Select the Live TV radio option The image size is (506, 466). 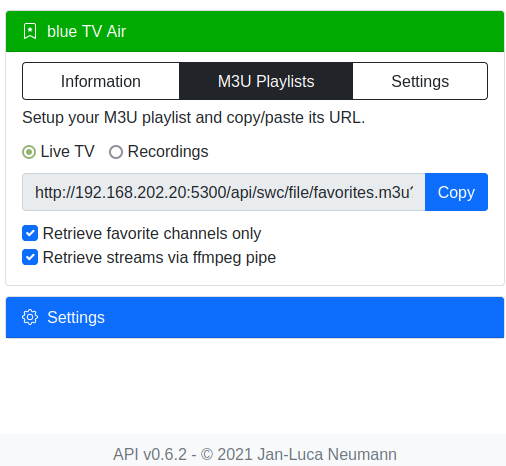[29, 152]
